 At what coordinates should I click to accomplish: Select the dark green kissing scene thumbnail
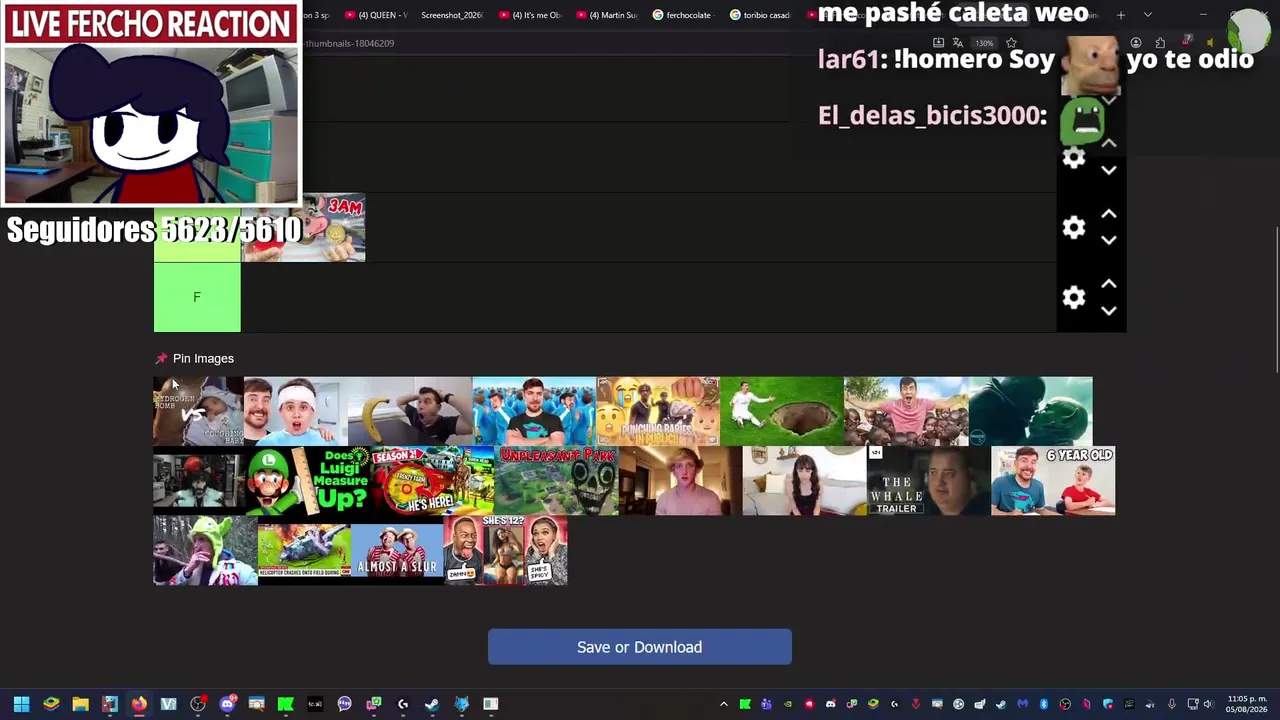[x=1030, y=411]
